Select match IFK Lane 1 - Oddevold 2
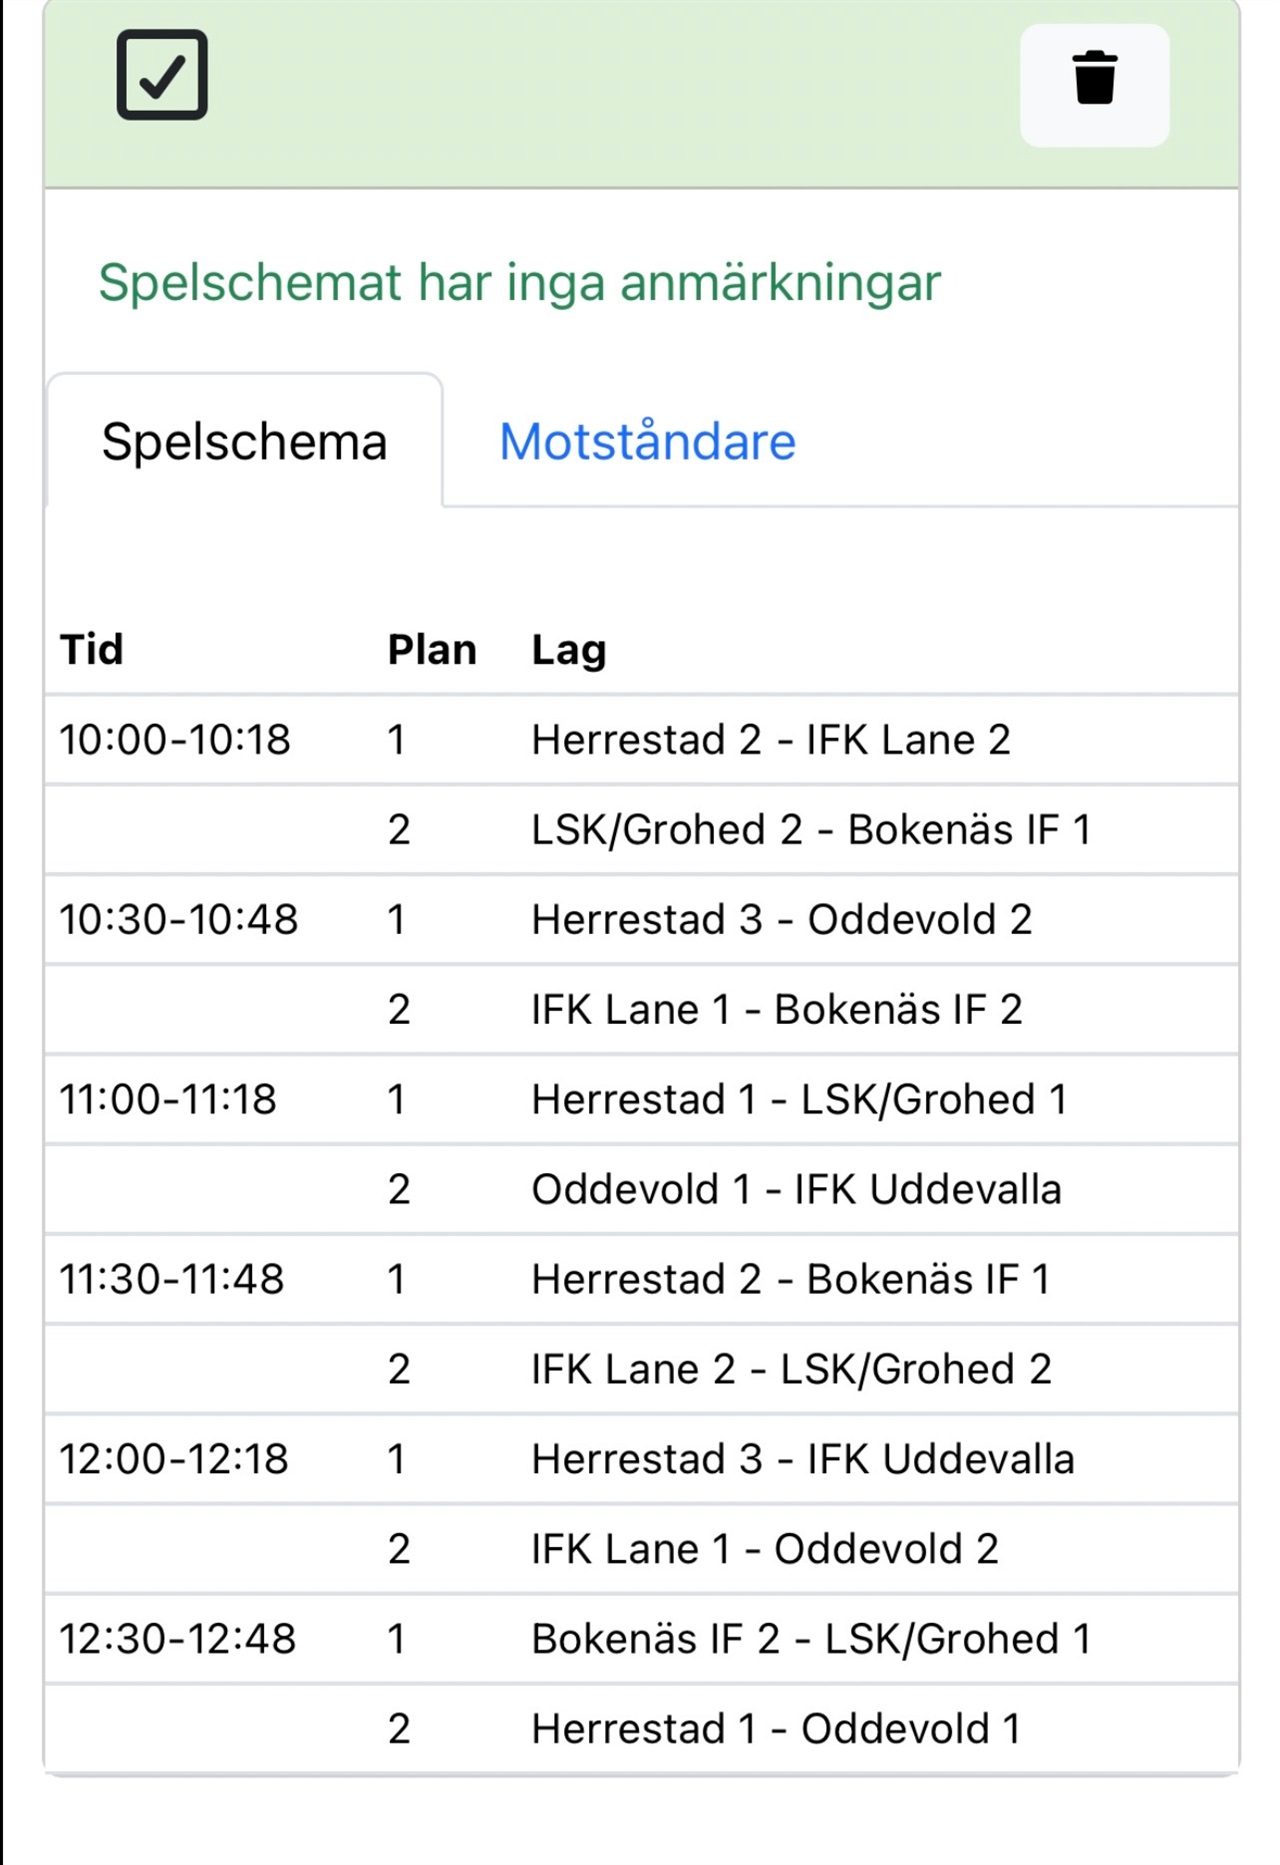 (x=765, y=1549)
